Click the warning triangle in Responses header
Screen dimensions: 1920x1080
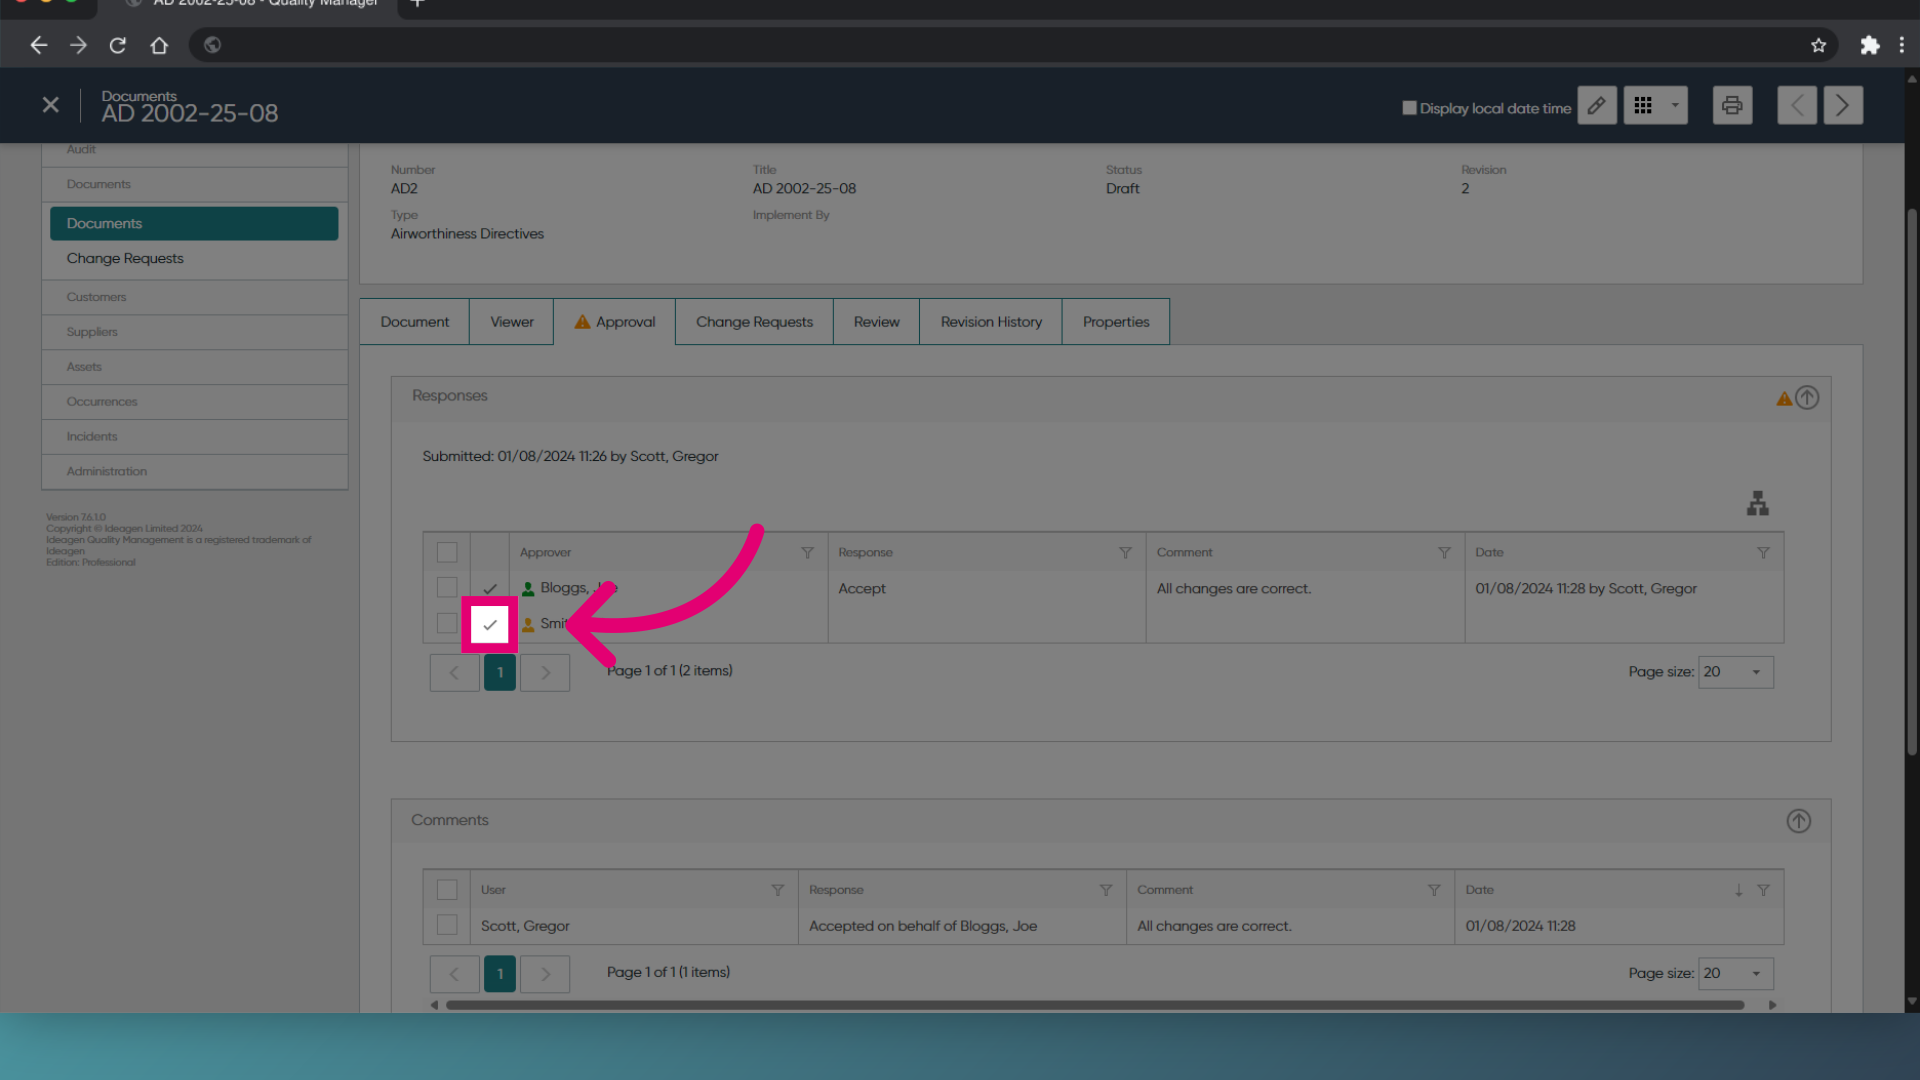pos(1783,399)
